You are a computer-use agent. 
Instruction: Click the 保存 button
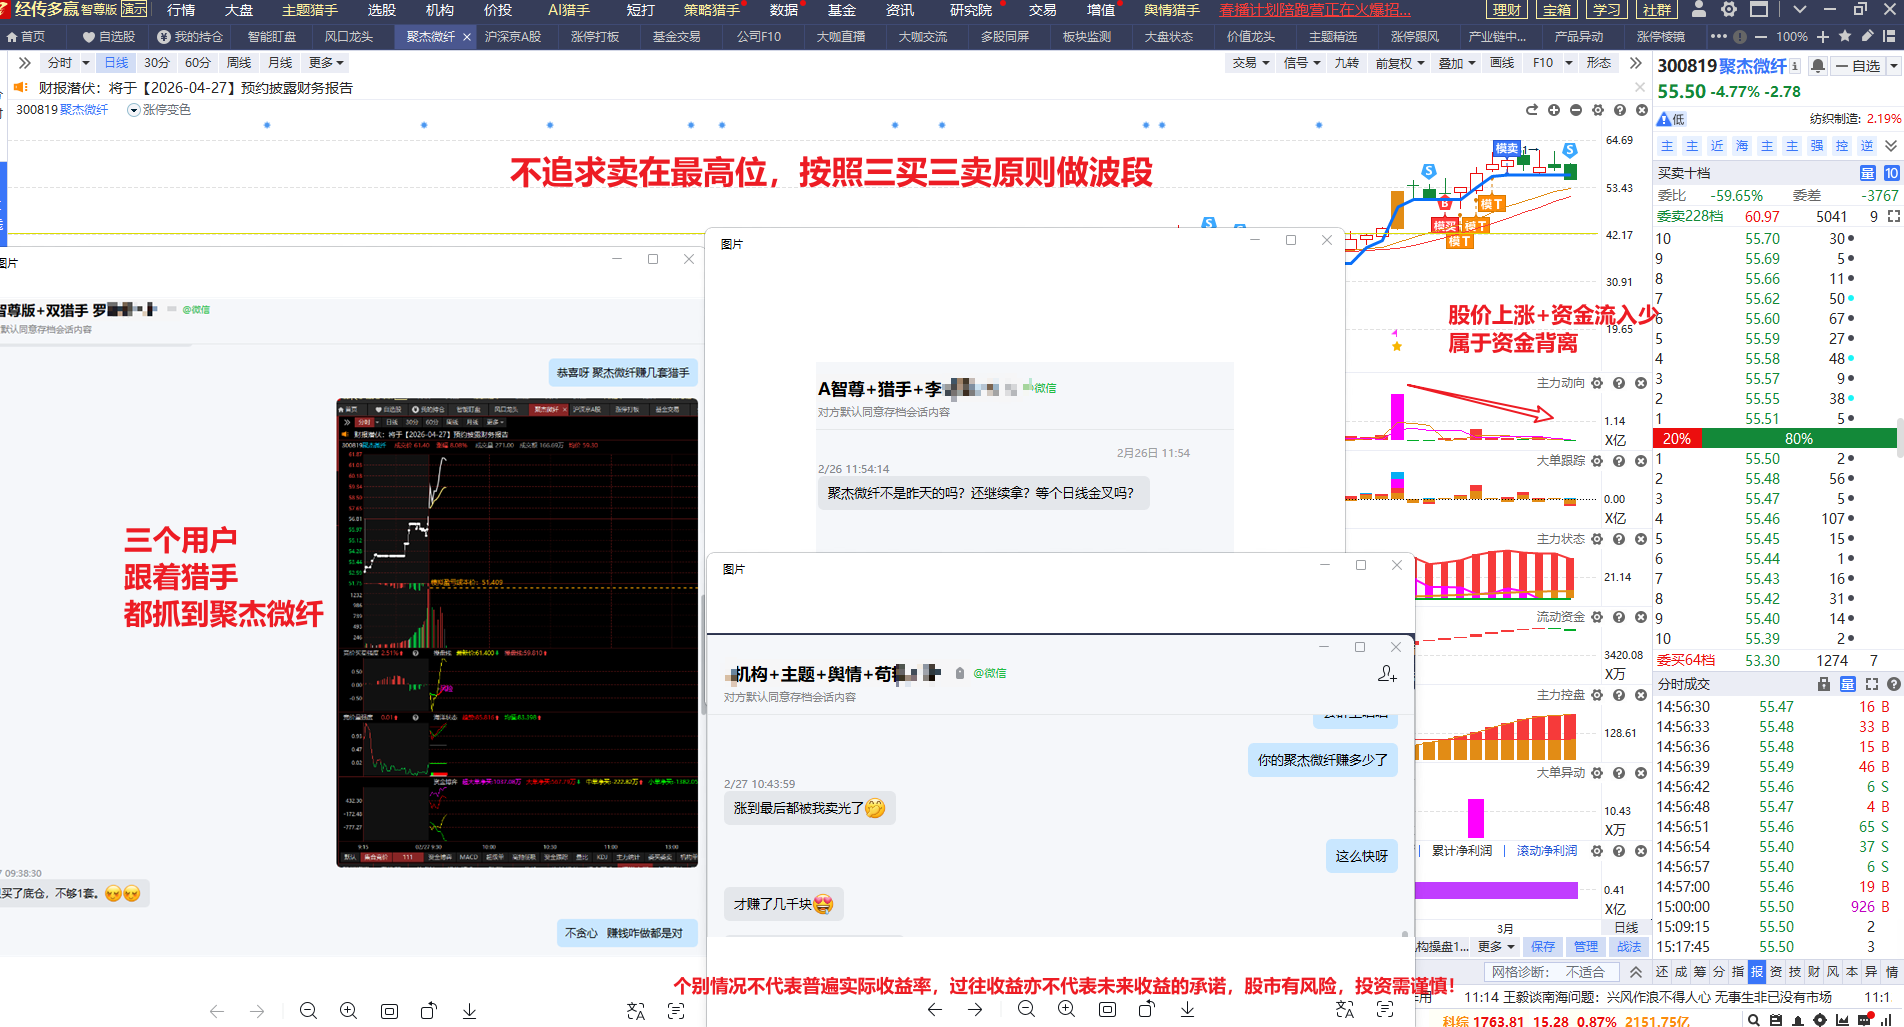(1543, 947)
